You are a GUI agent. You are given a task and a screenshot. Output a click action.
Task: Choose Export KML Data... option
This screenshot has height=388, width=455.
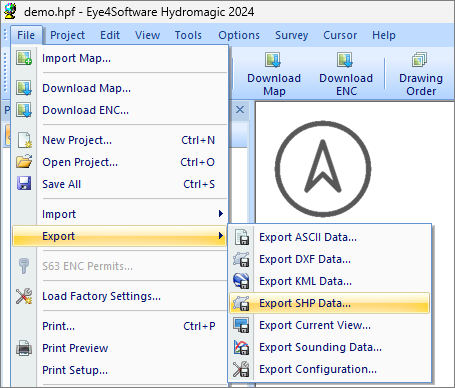point(329,281)
